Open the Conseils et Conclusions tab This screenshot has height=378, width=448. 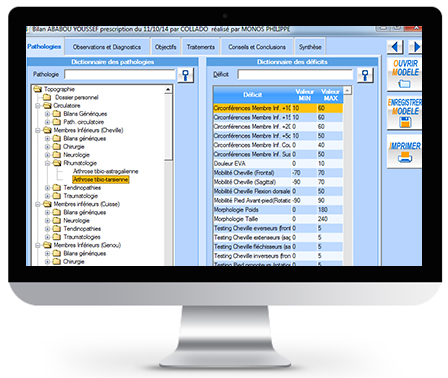point(257,47)
